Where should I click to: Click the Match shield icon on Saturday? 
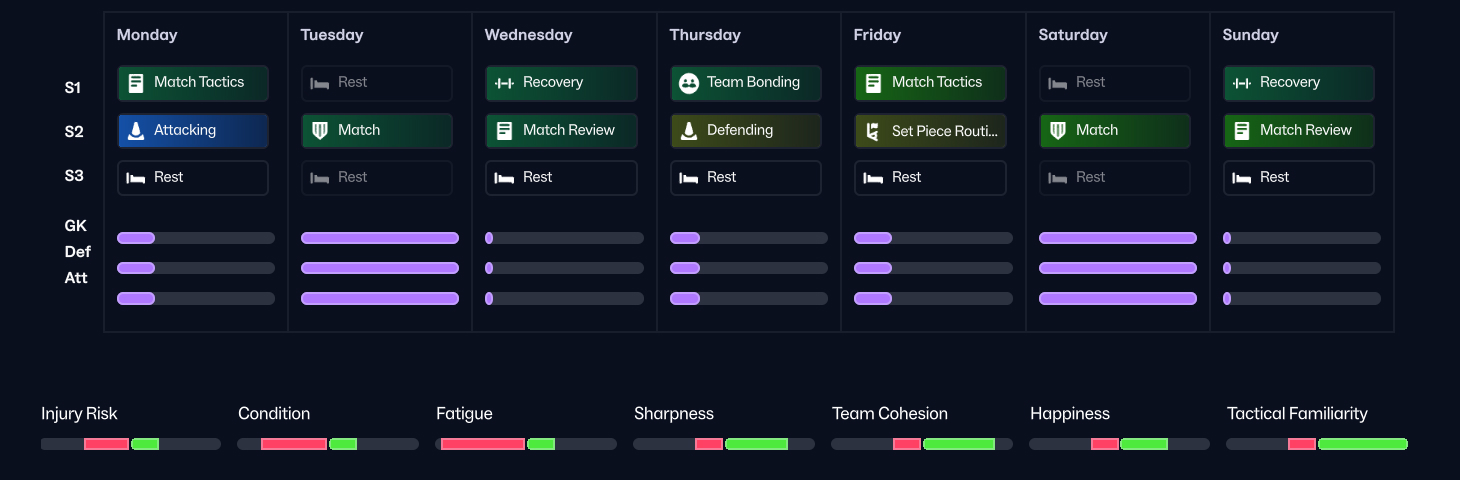[1057, 131]
